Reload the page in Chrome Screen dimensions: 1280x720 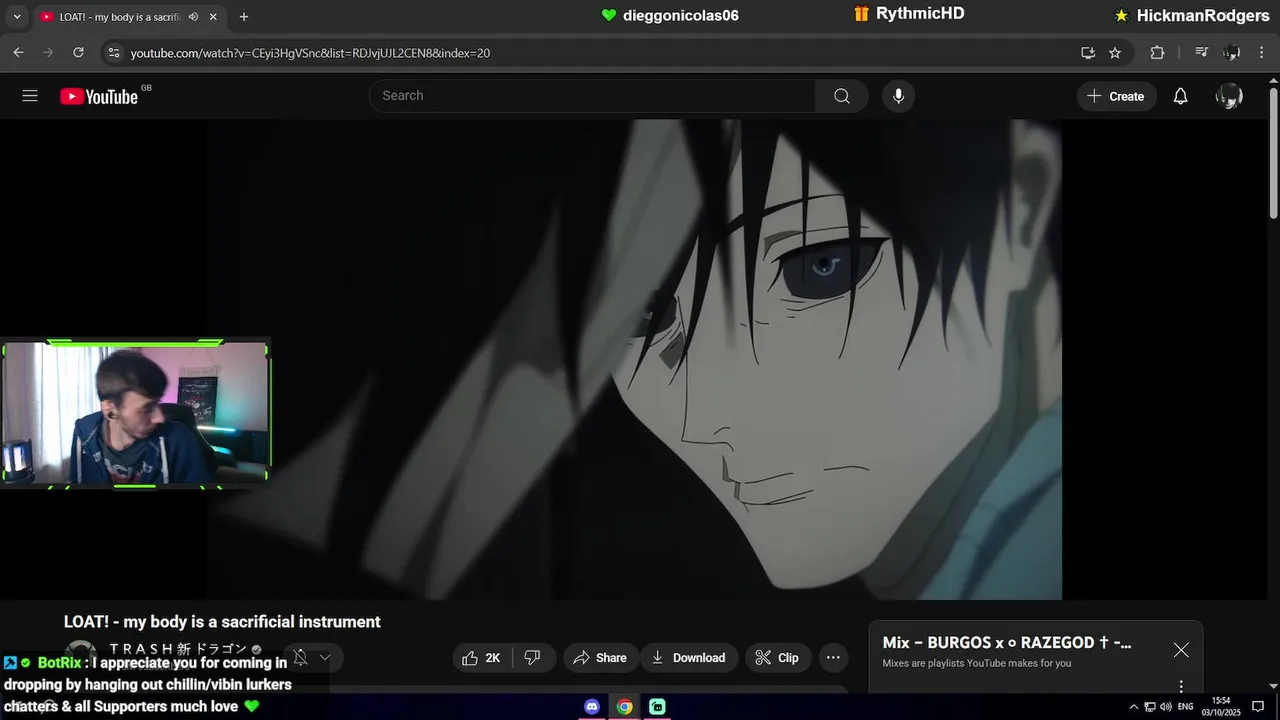click(x=78, y=53)
